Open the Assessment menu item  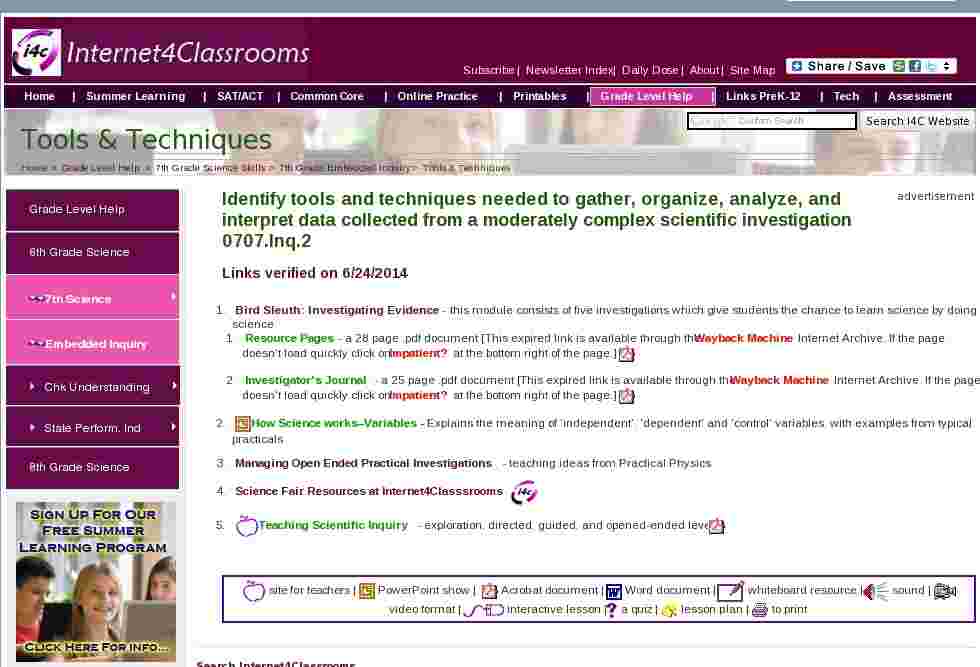point(920,96)
